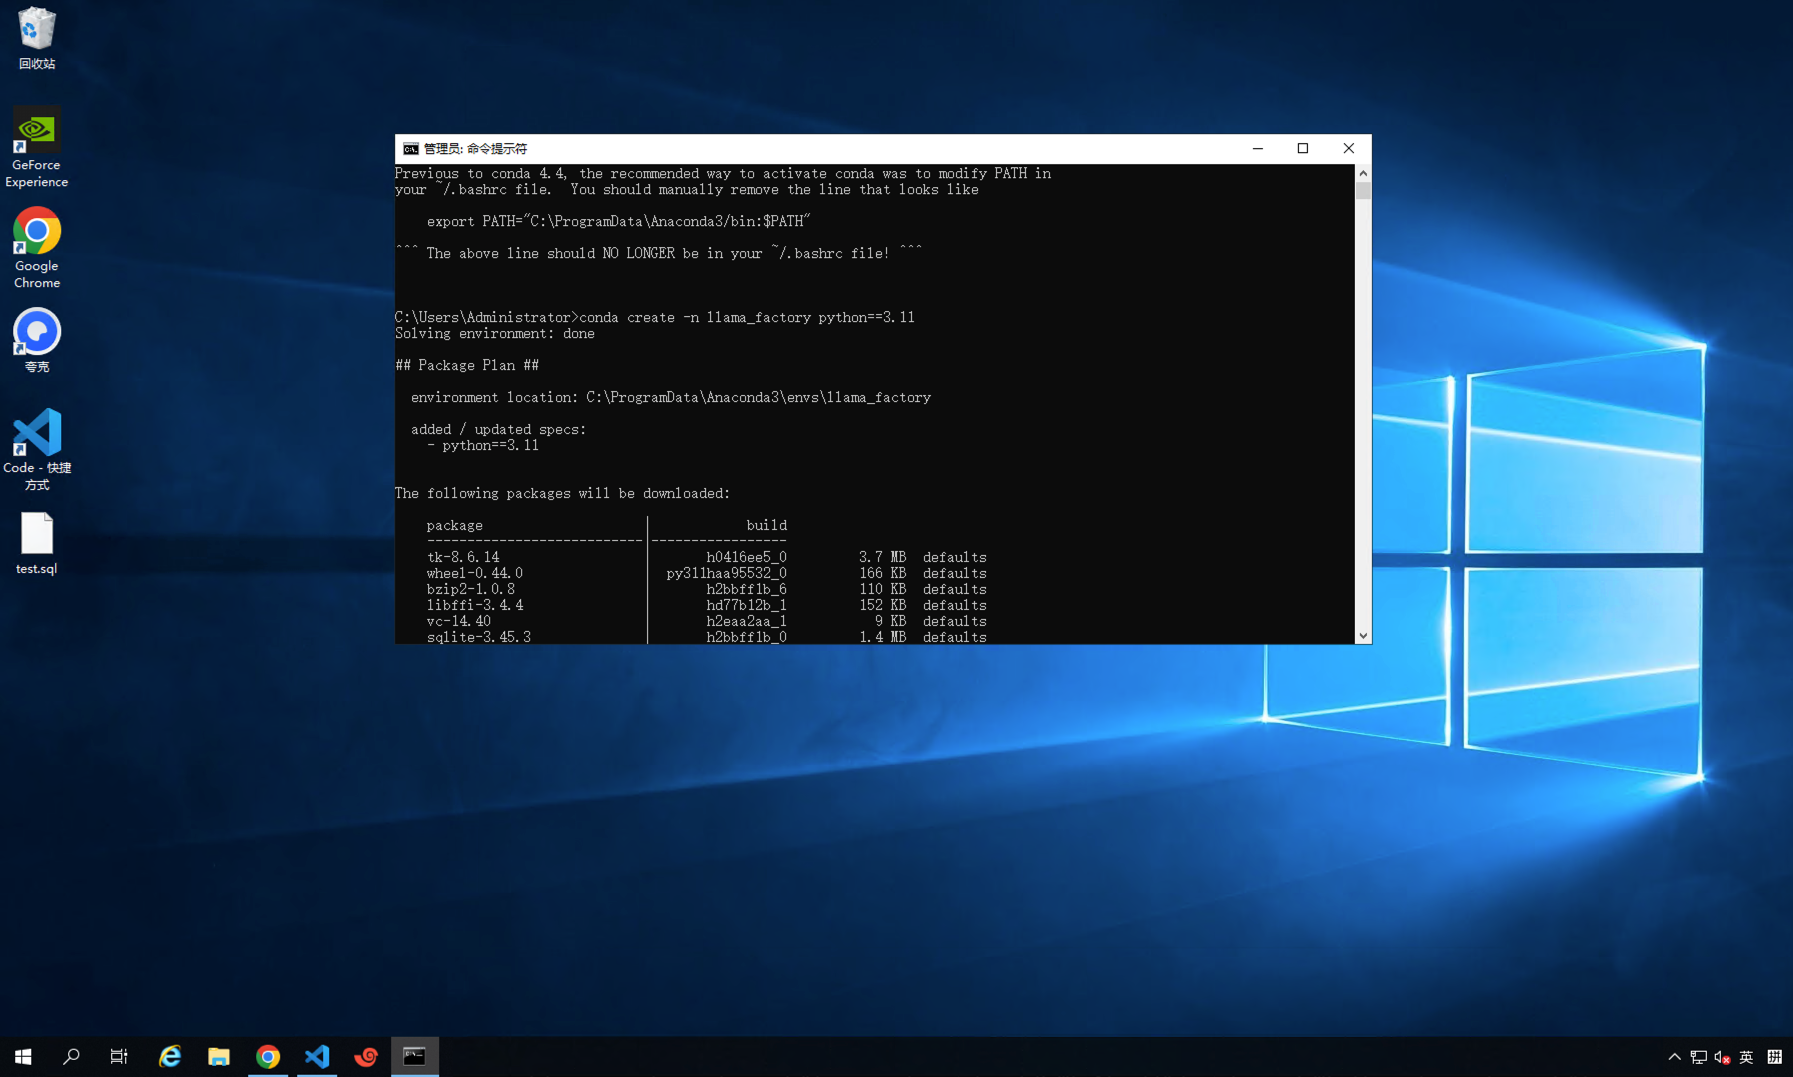Image resolution: width=1793 pixels, height=1077 pixels.
Task: Open File Explorer from the taskbar
Action: click(219, 1056)
